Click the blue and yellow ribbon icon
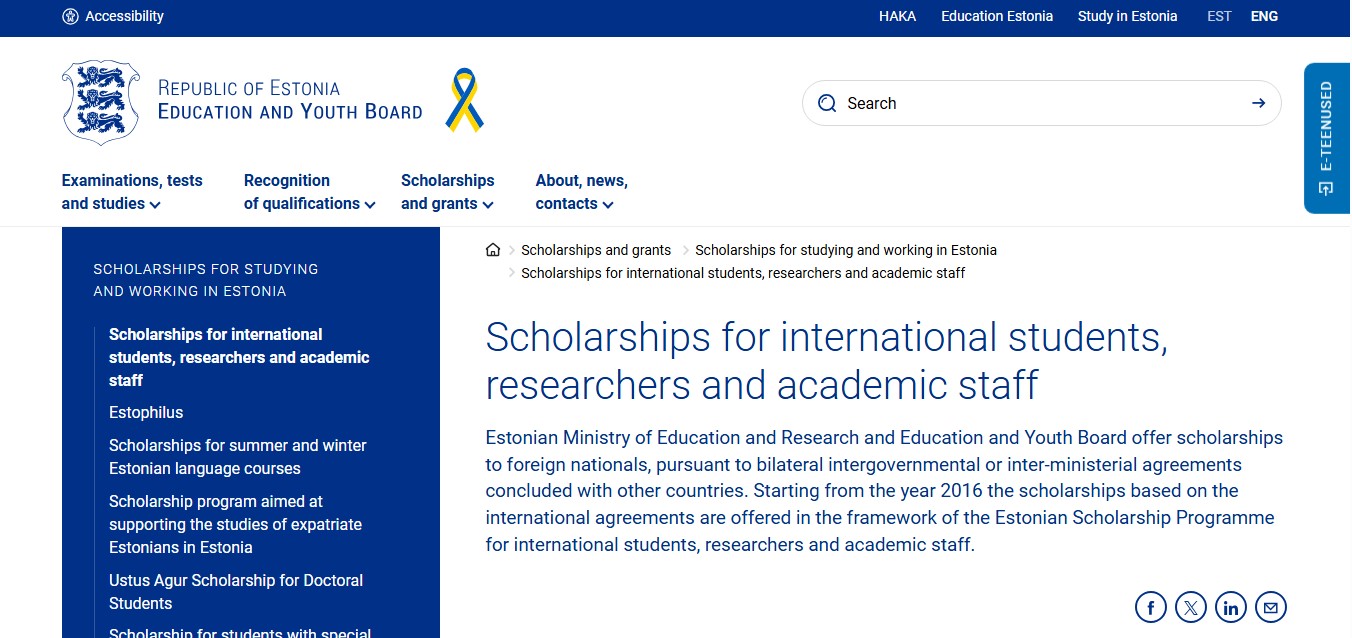 pyautogui.click(x=464, y=101)
